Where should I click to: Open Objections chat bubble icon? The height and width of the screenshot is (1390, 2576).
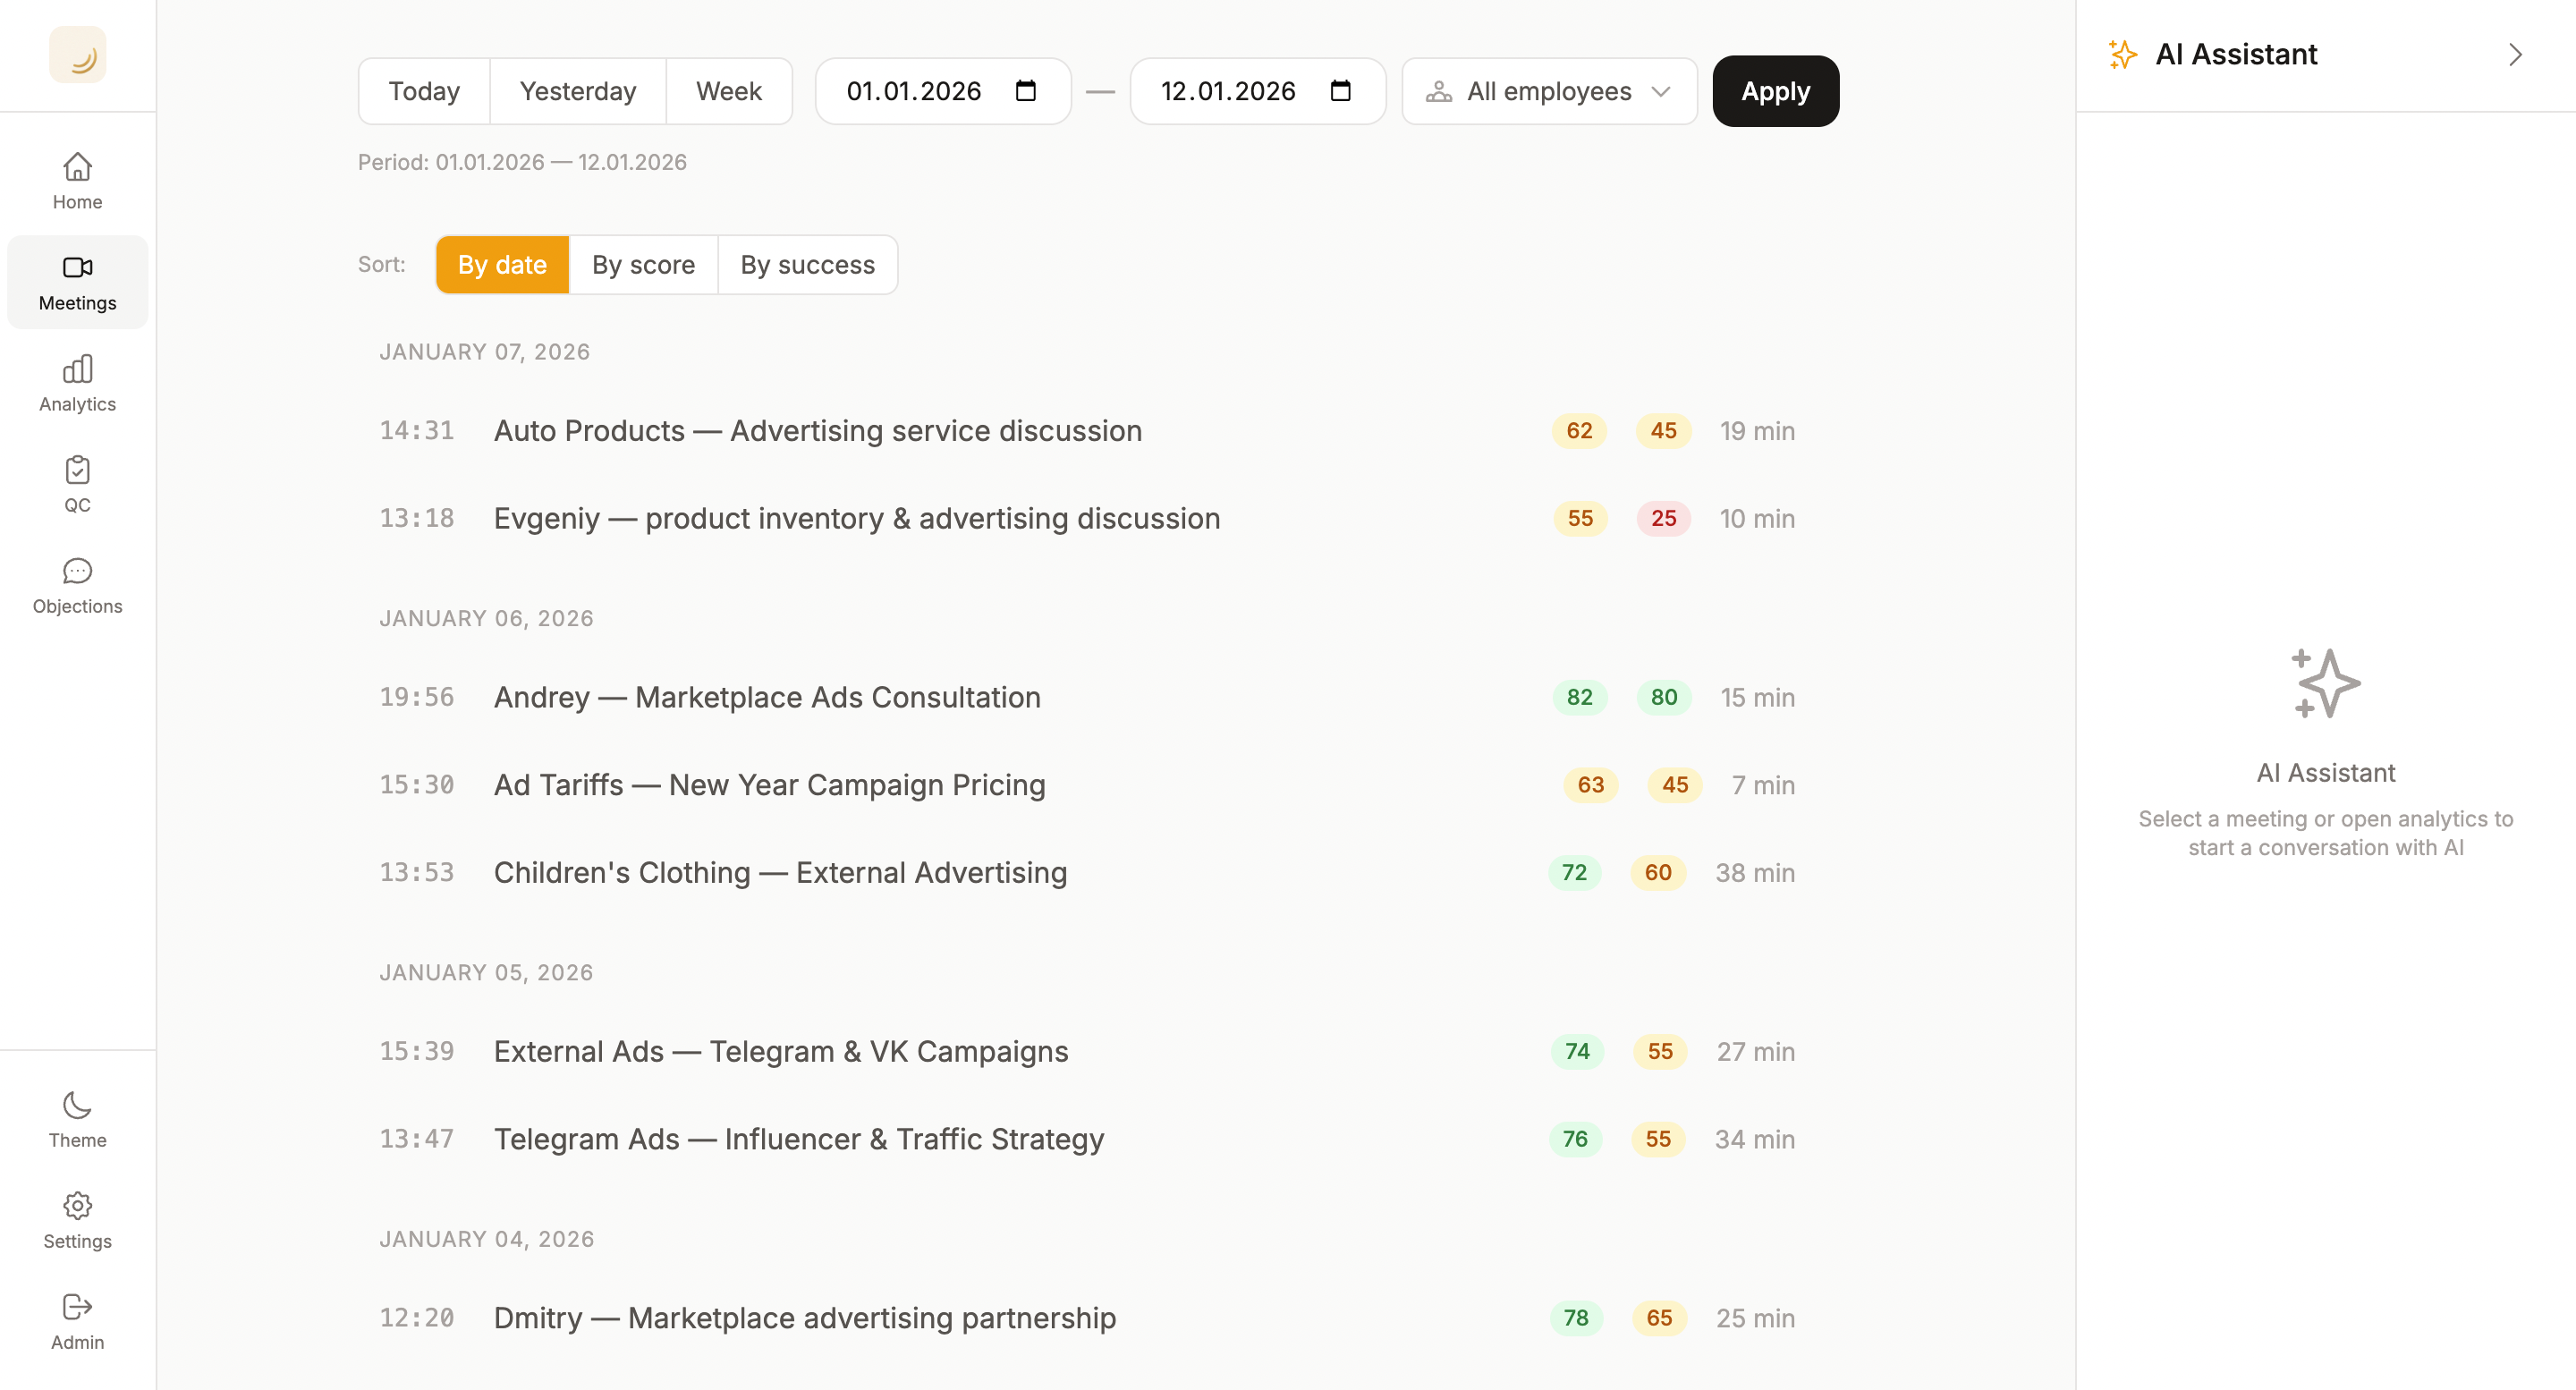[77, 571]
